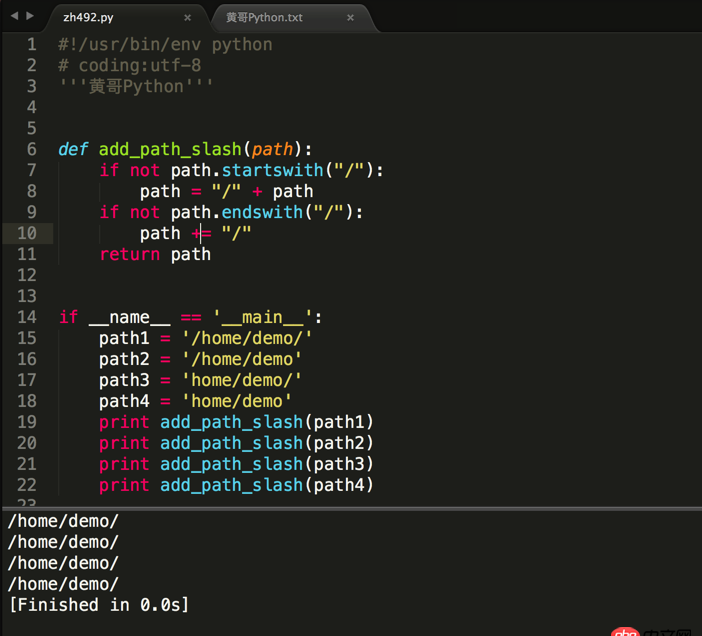The width and height of the screenshot is (702, 636).
Task: Click line number 22 in the gutter
Action: point(27,485)
